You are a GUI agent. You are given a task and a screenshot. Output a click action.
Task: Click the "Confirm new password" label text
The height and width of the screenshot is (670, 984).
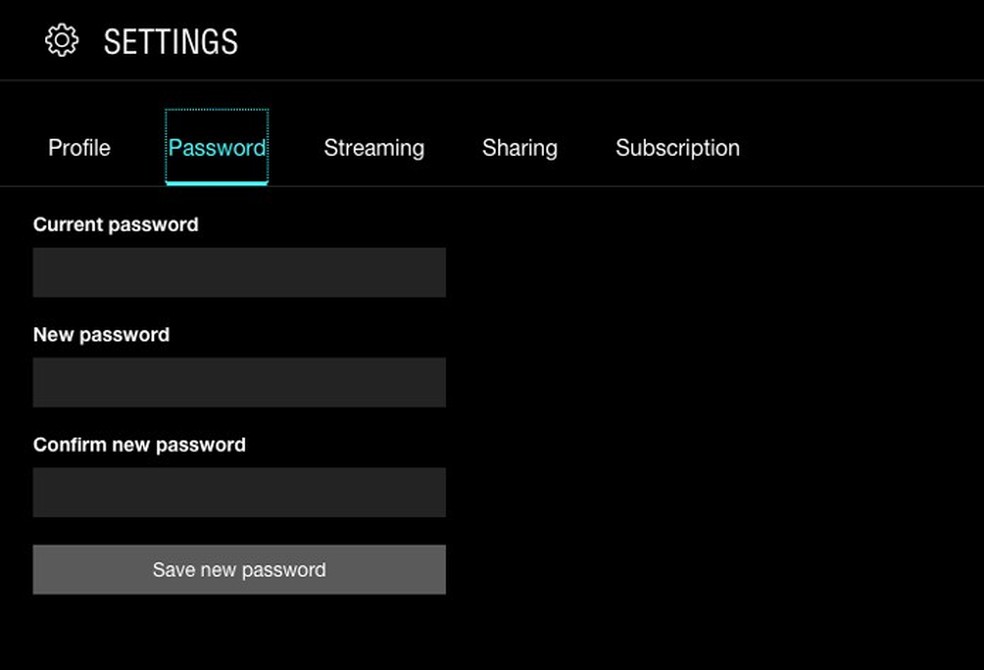[139, 445]
